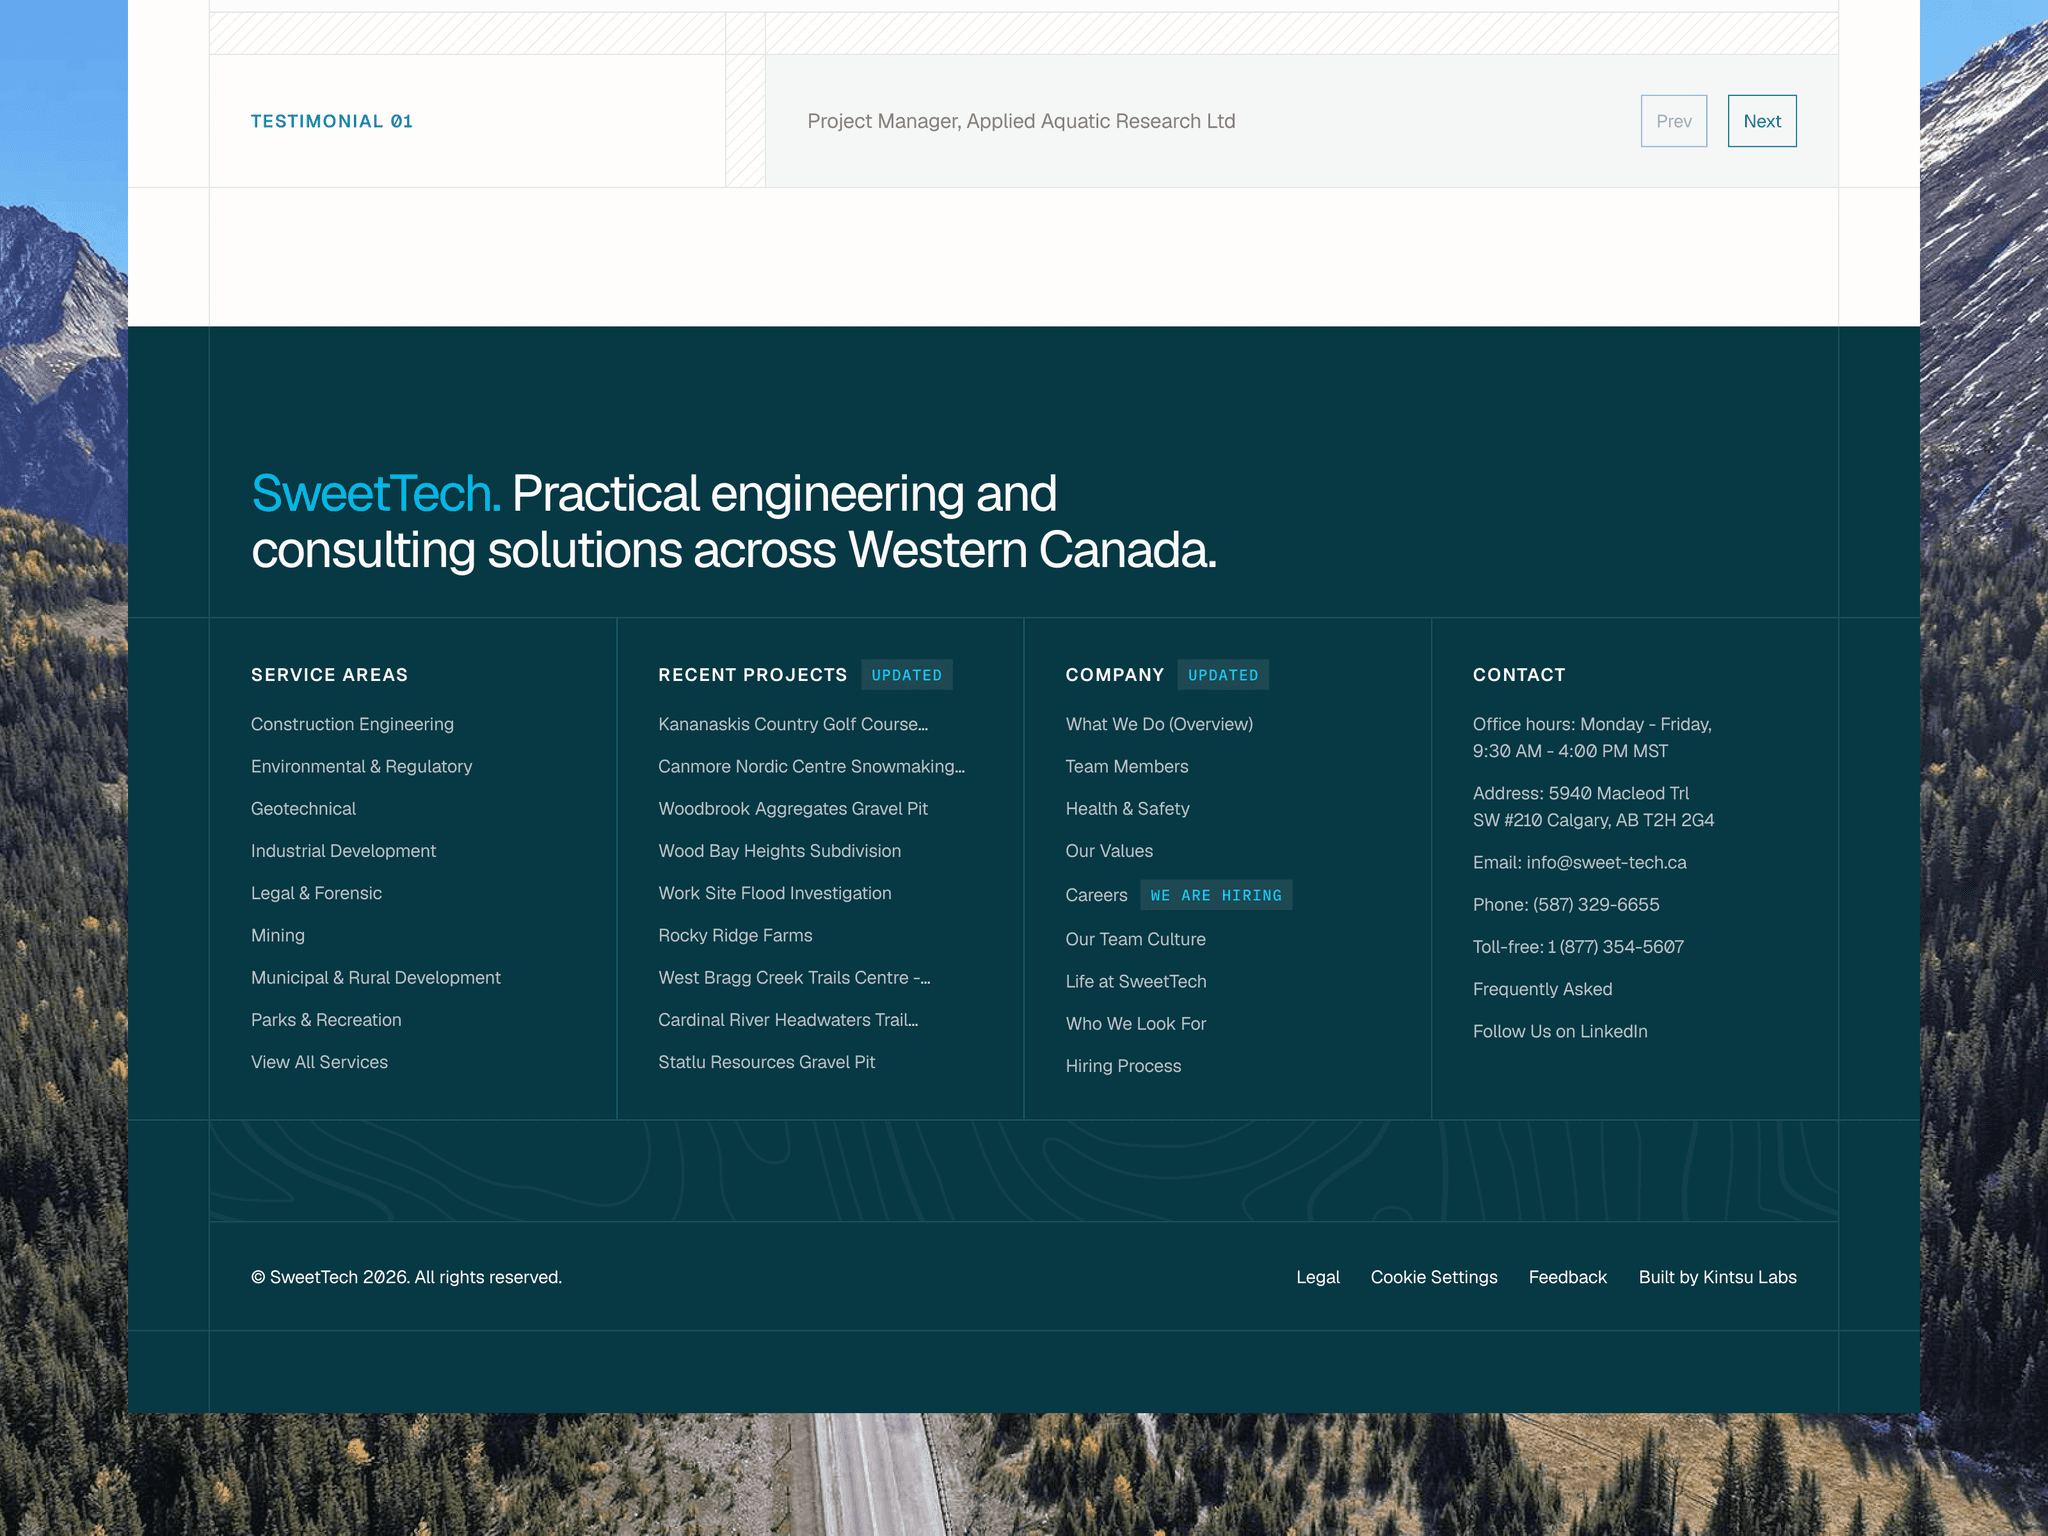Open What We Do (Overview) link
Image resolution: width=2048 pixels, height=1536 pixels.
[x=1159, y=724]
